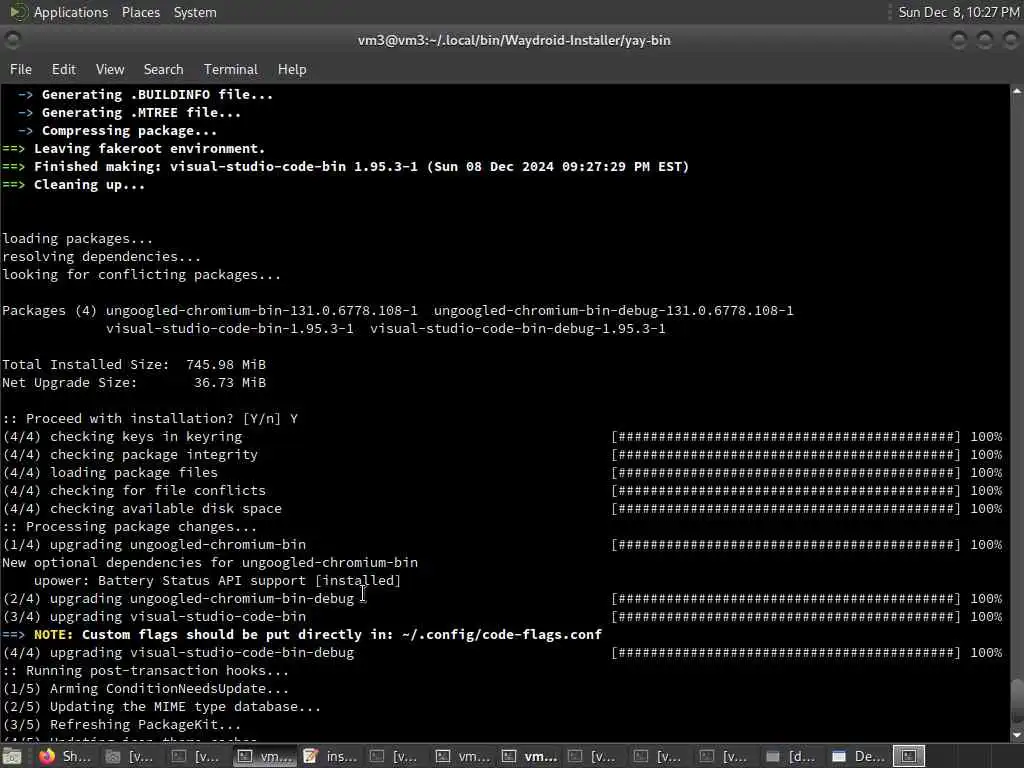Screen dimensions: 1024x768
Task: Click the distro logo icon beside Applications
Action: (18, 12)
